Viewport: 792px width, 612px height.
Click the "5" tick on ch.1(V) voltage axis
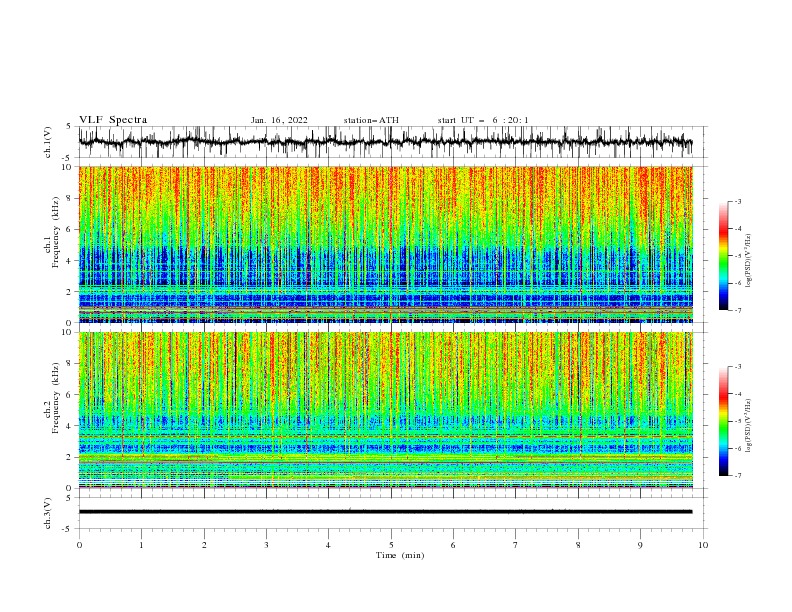[x=71, y=127]
